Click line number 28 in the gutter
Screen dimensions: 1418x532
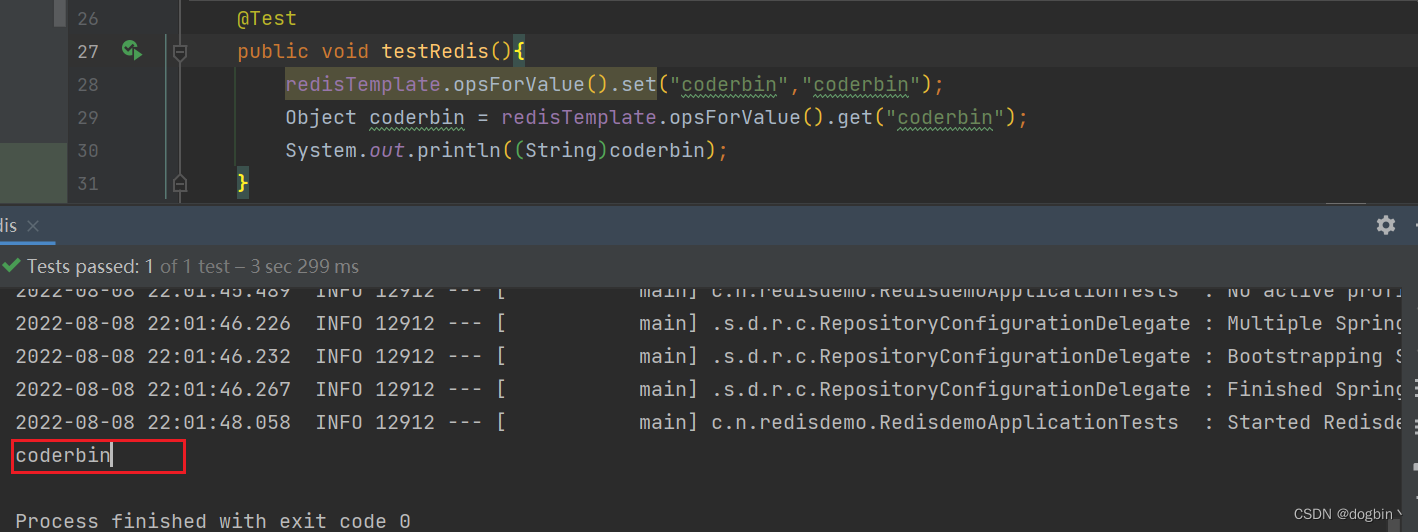[x=88, y=85]
